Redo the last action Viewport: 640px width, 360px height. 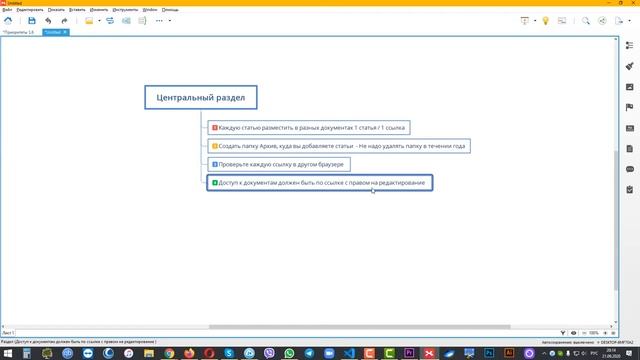pos(64,20)
